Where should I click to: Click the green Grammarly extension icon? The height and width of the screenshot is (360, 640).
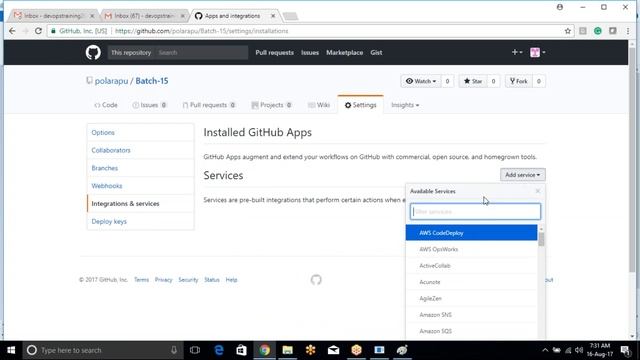(598, 31)
